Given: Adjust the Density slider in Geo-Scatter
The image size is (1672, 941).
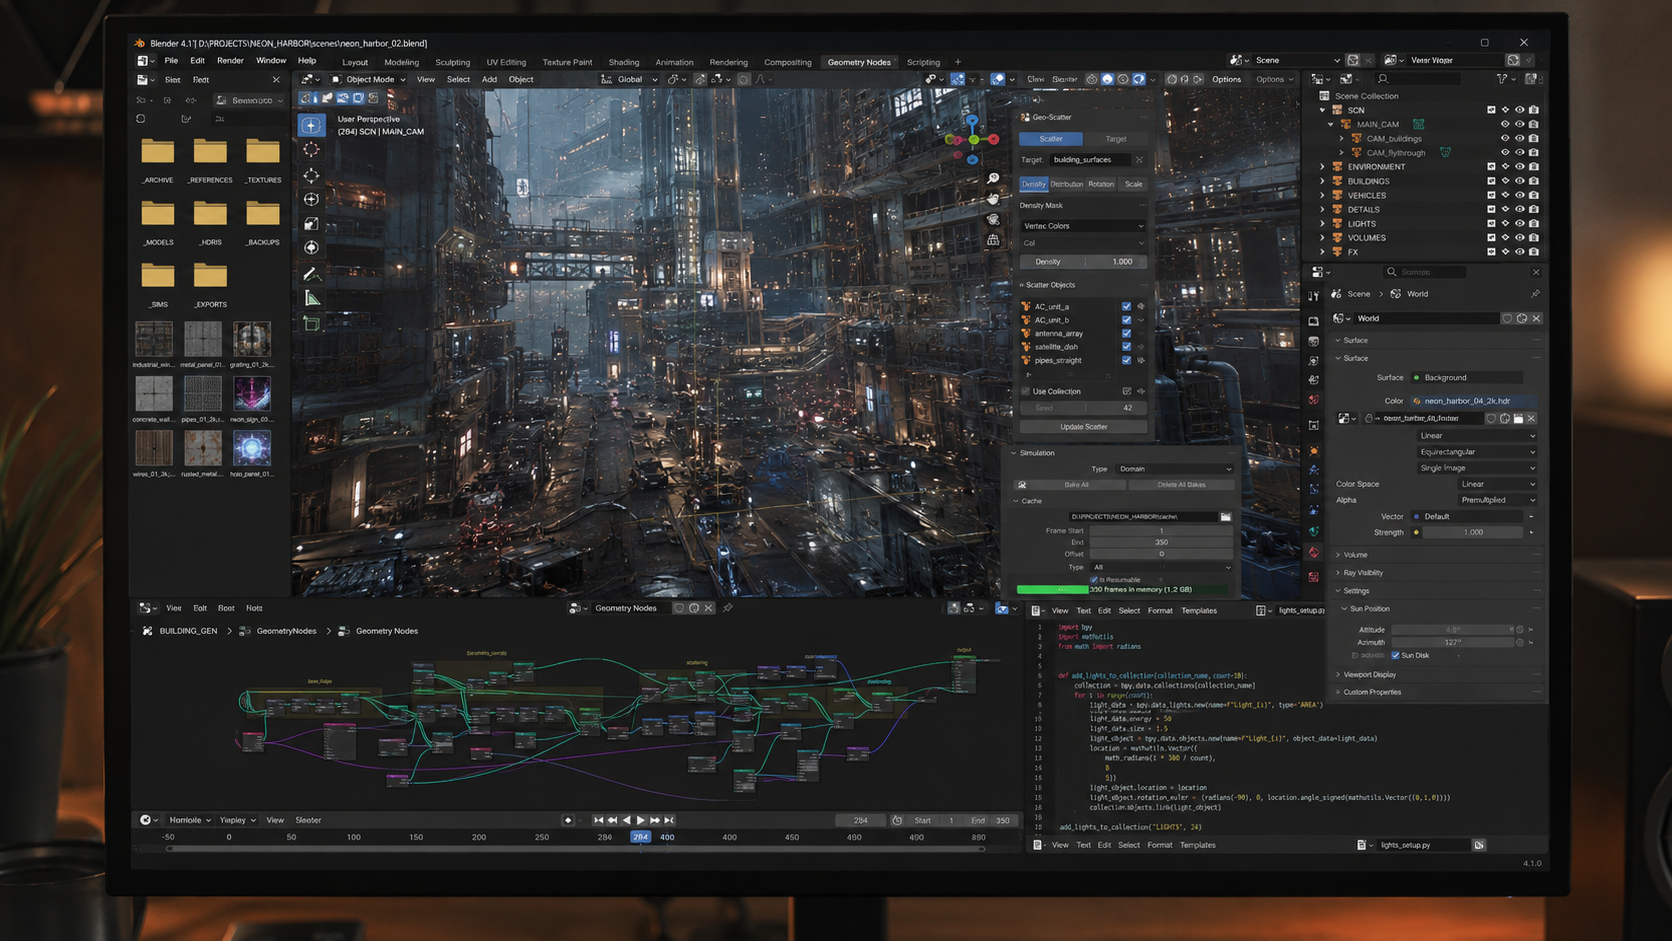Looking at the screenshot, I should 1083,262.
